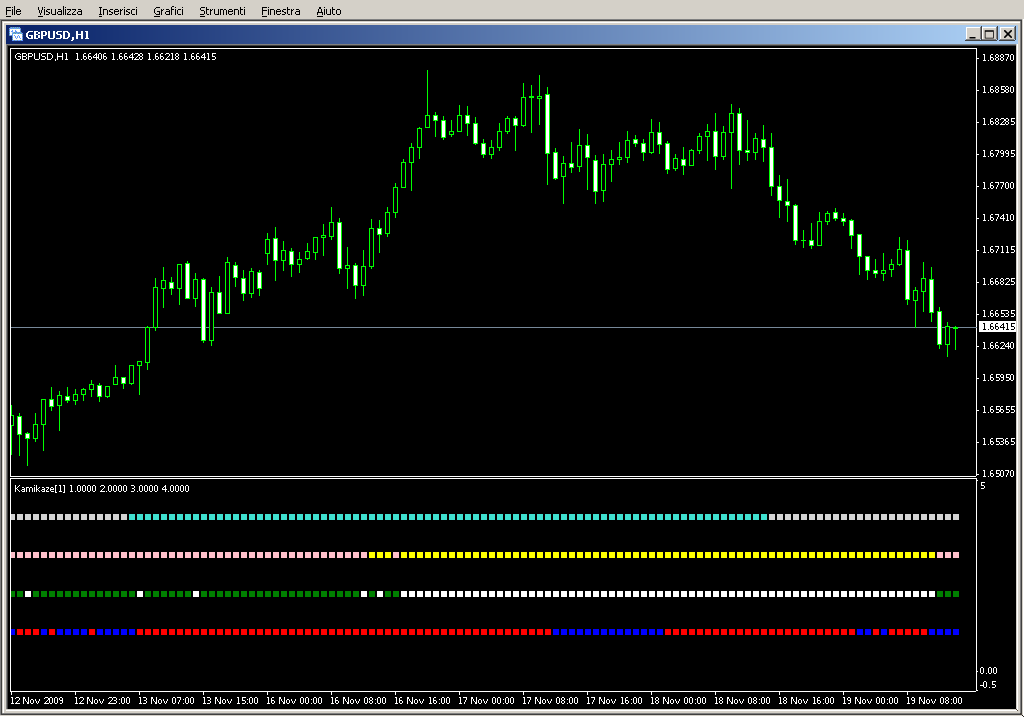Click the GBPUSD,H1 window title text
Screen dimensions: 1024x717
(57, 35)
